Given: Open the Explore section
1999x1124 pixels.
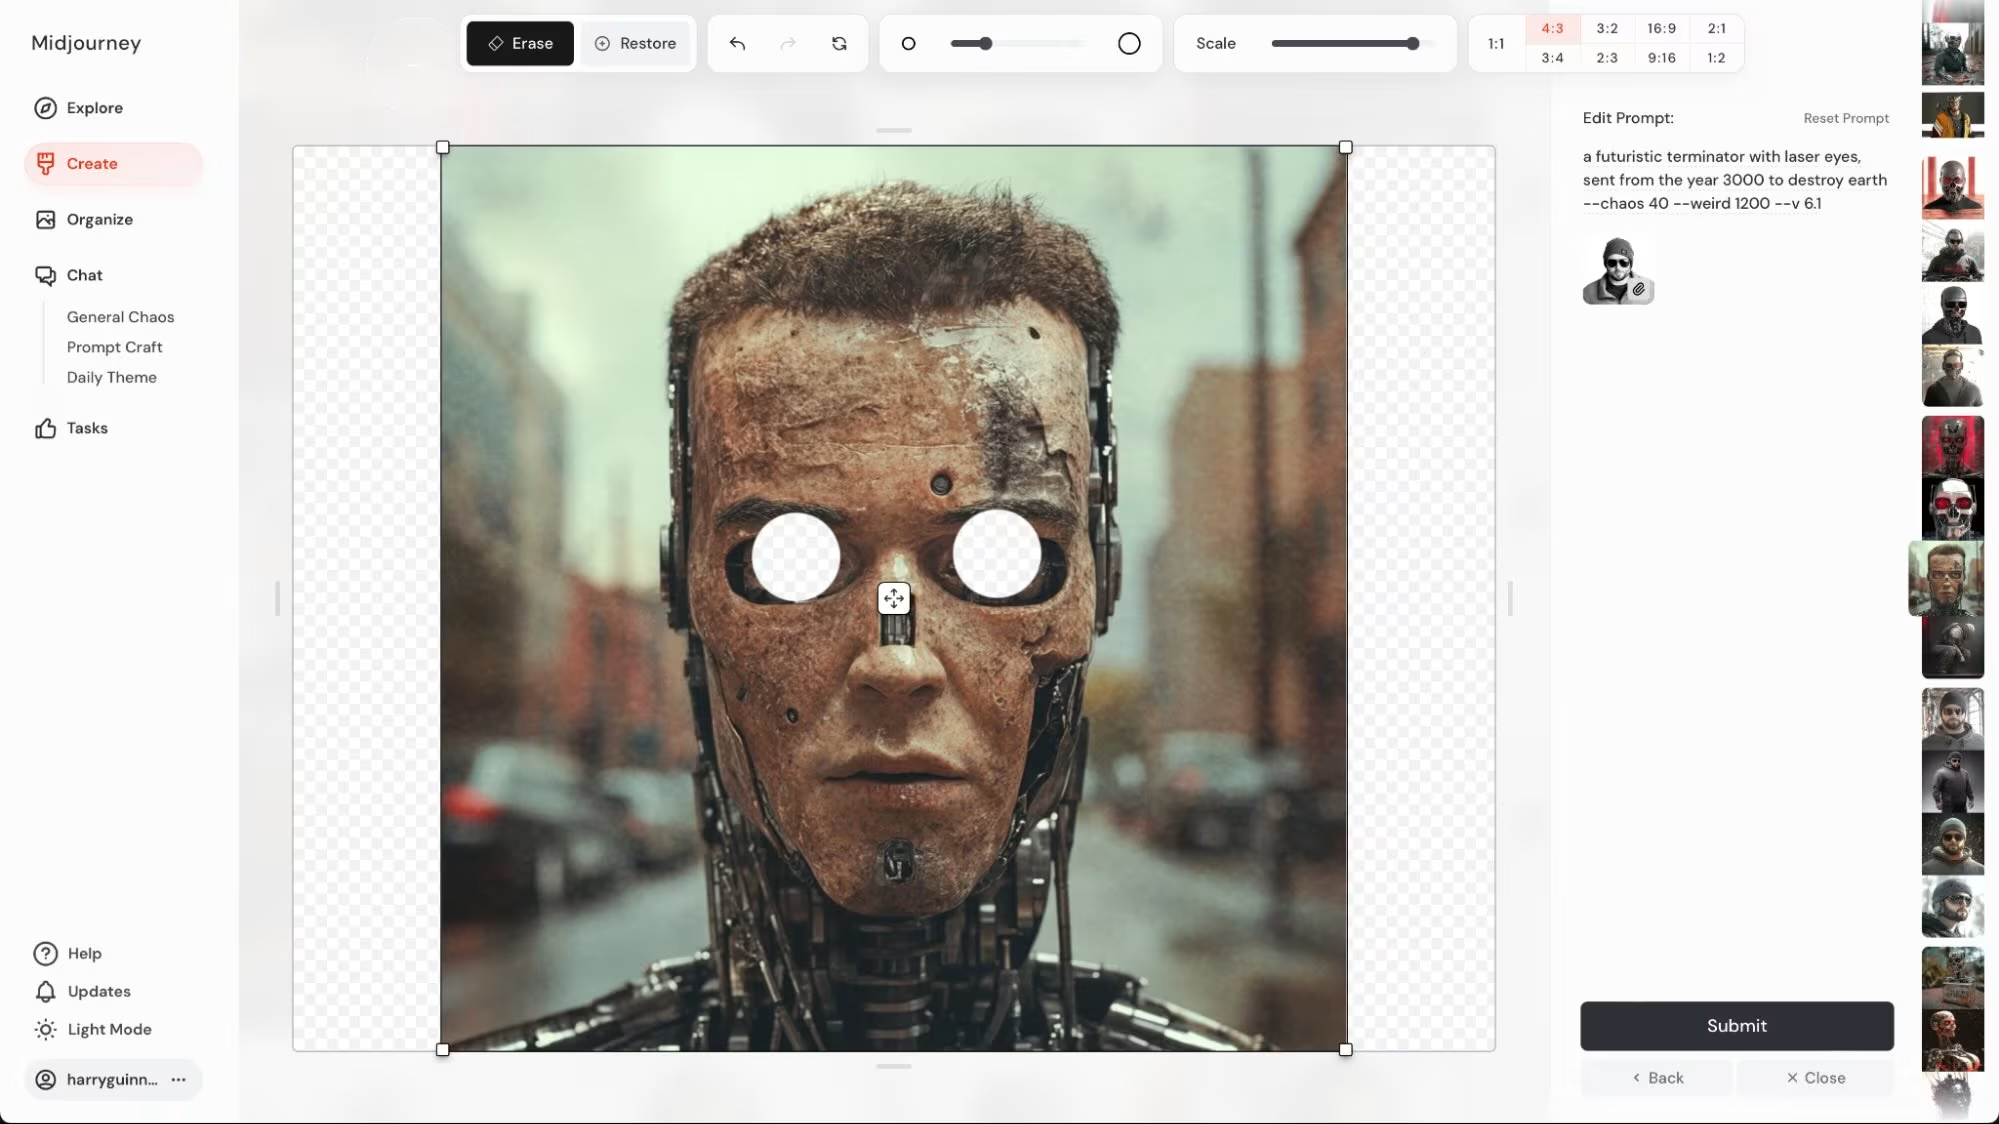Looking at the screenshot, I should coord(93,108).
